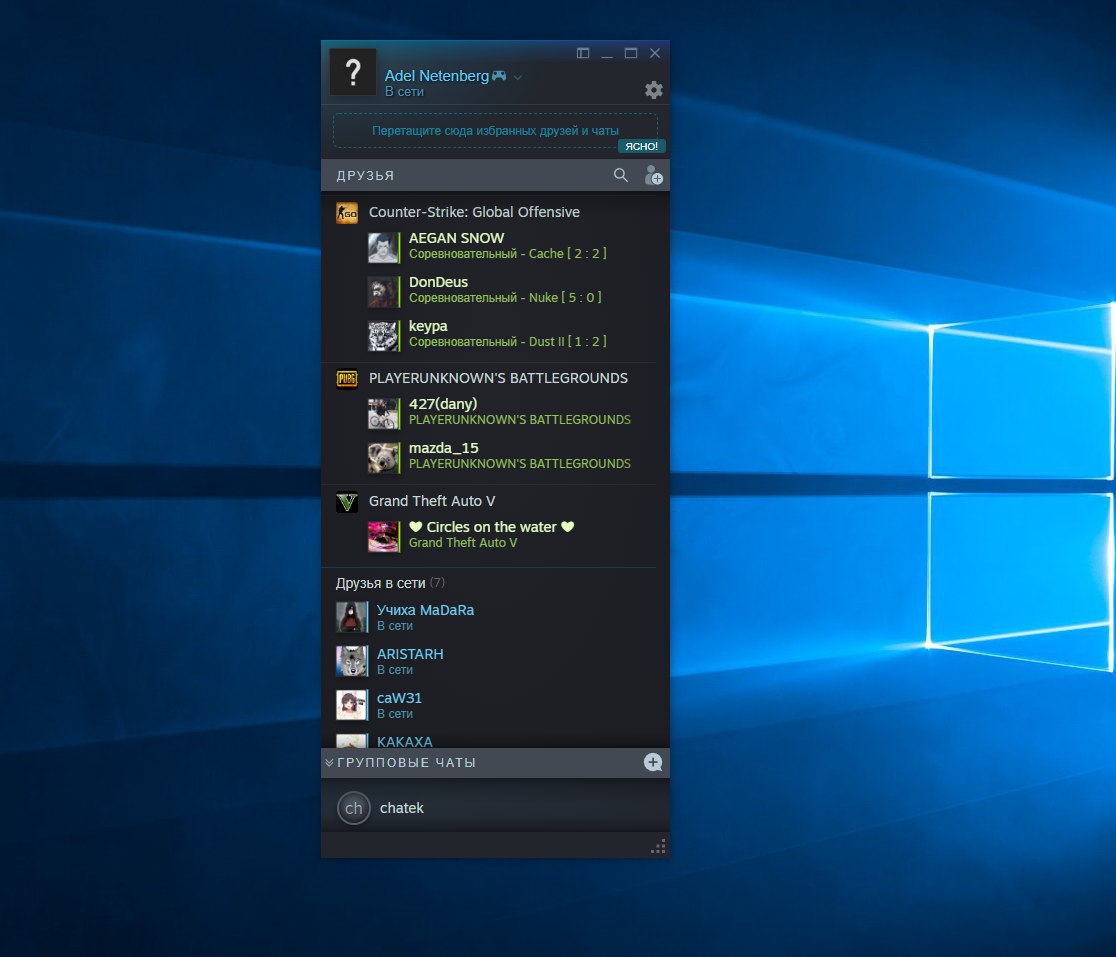Image resolution: width=1116 pixels, height=957 pixels.
Task: Collapse the ГРУППОВЫЕ ЧАТЫ section
Action: click(329, 763)
